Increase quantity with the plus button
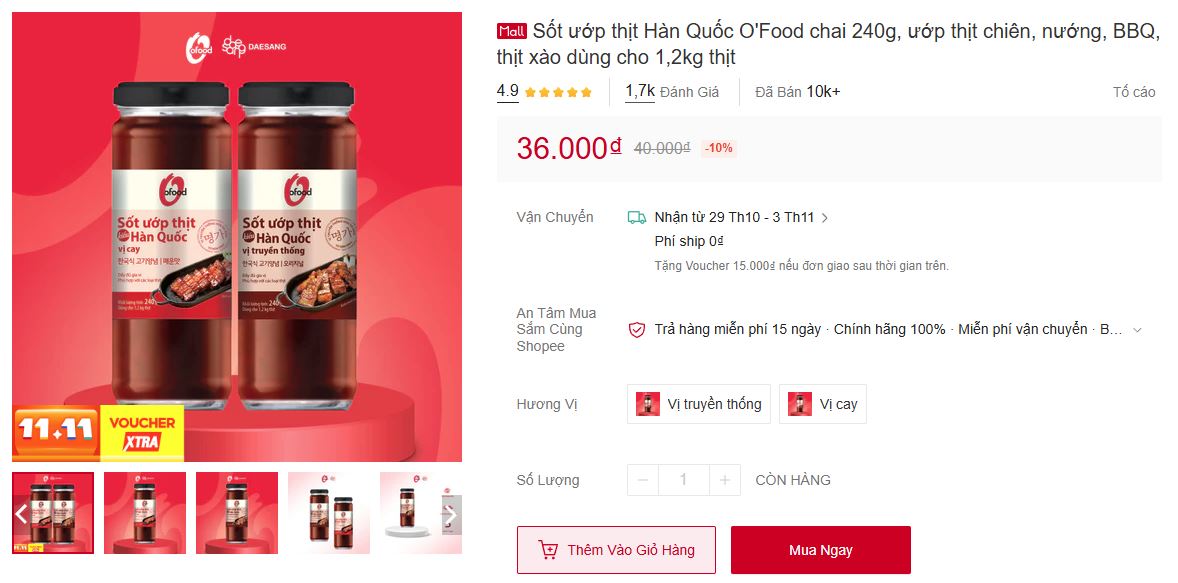The width and height of the screenshot is (1178, 583). (x=724, y=480)
